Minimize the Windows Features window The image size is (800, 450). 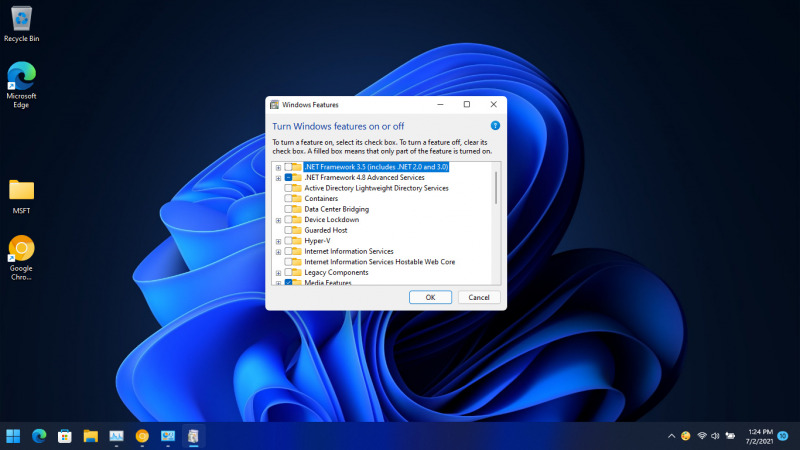[x=440, y=104]
